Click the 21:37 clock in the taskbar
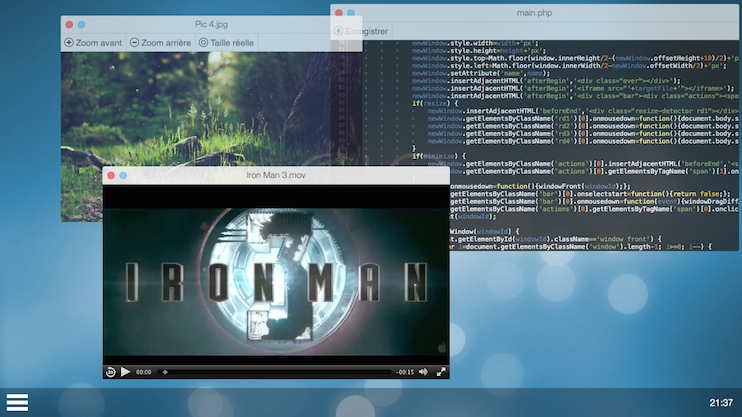The image size is (742, 417). pyautogui.click(x=721, y=403)
